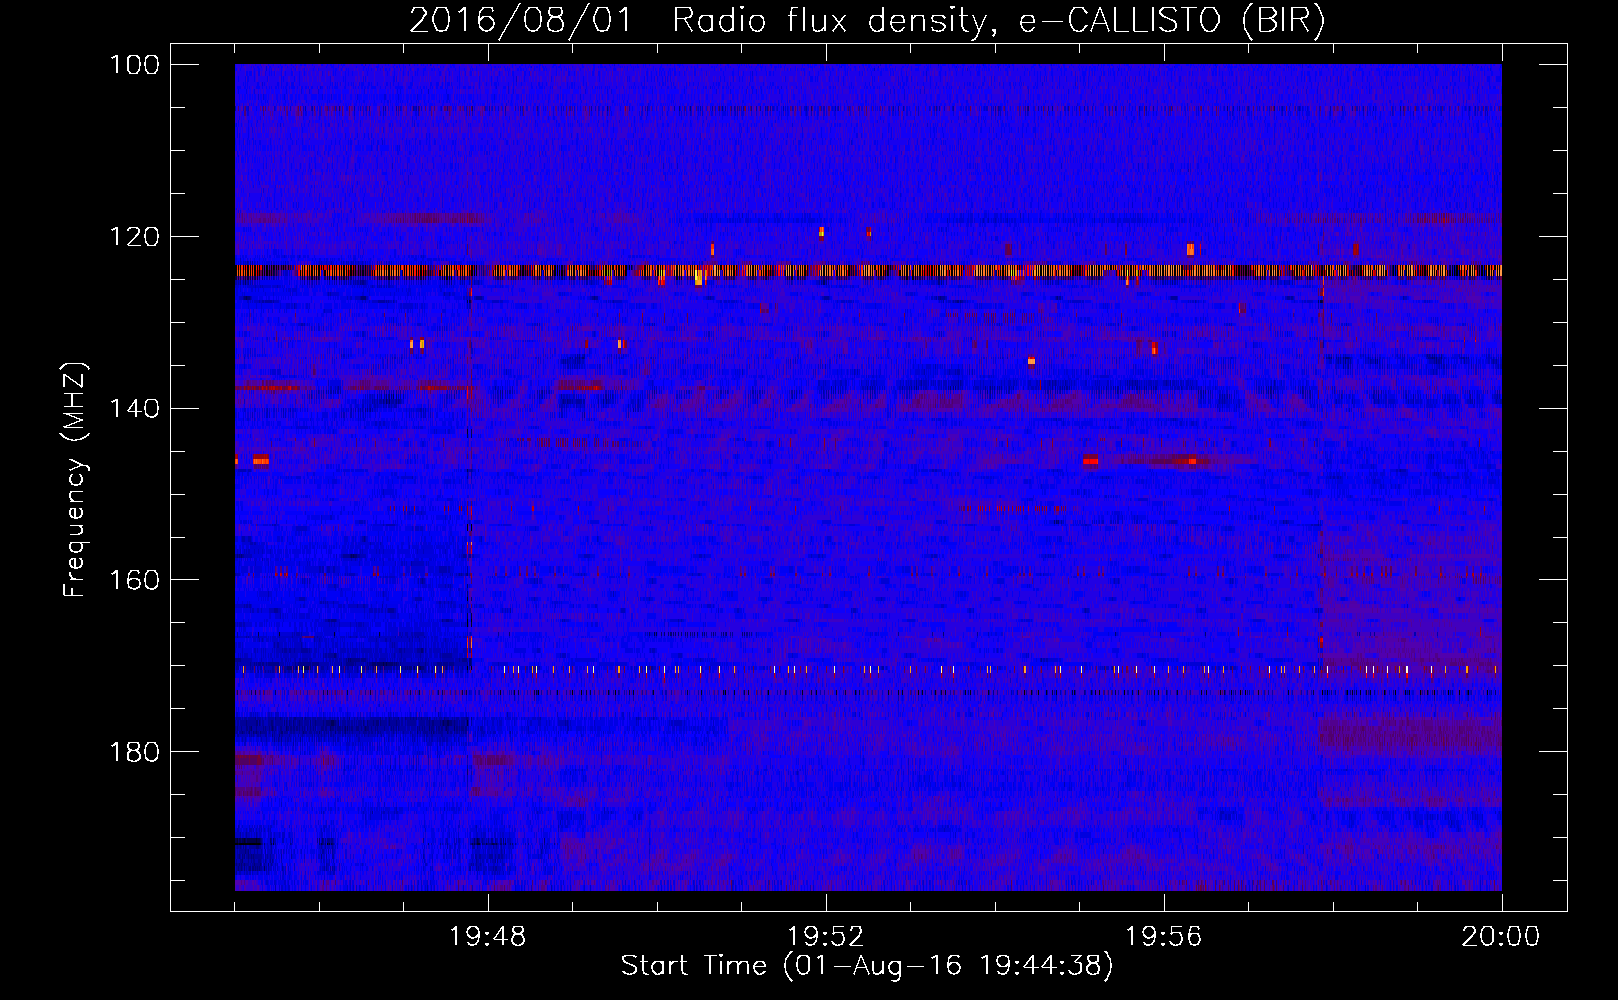Click the 19:56 time tick label
Screen dimensions: 1618x1000
point(1164,936)
